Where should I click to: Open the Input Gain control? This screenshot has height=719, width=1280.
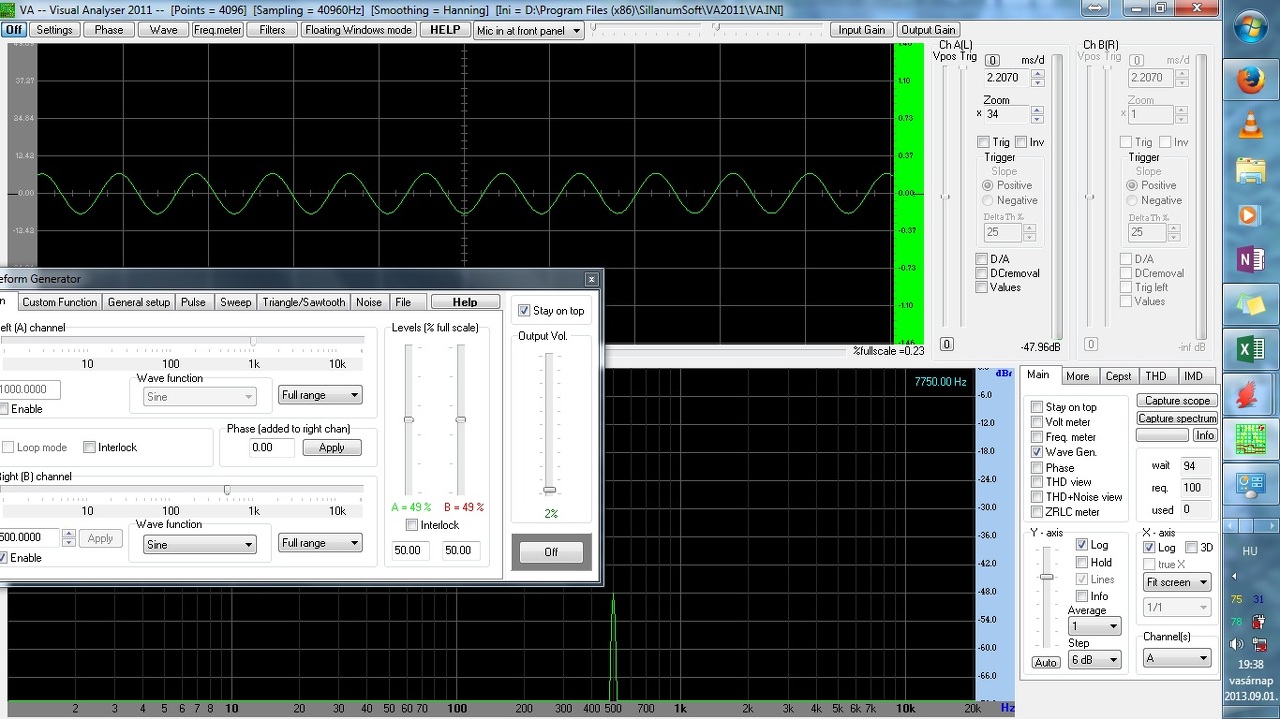(862, 30)
